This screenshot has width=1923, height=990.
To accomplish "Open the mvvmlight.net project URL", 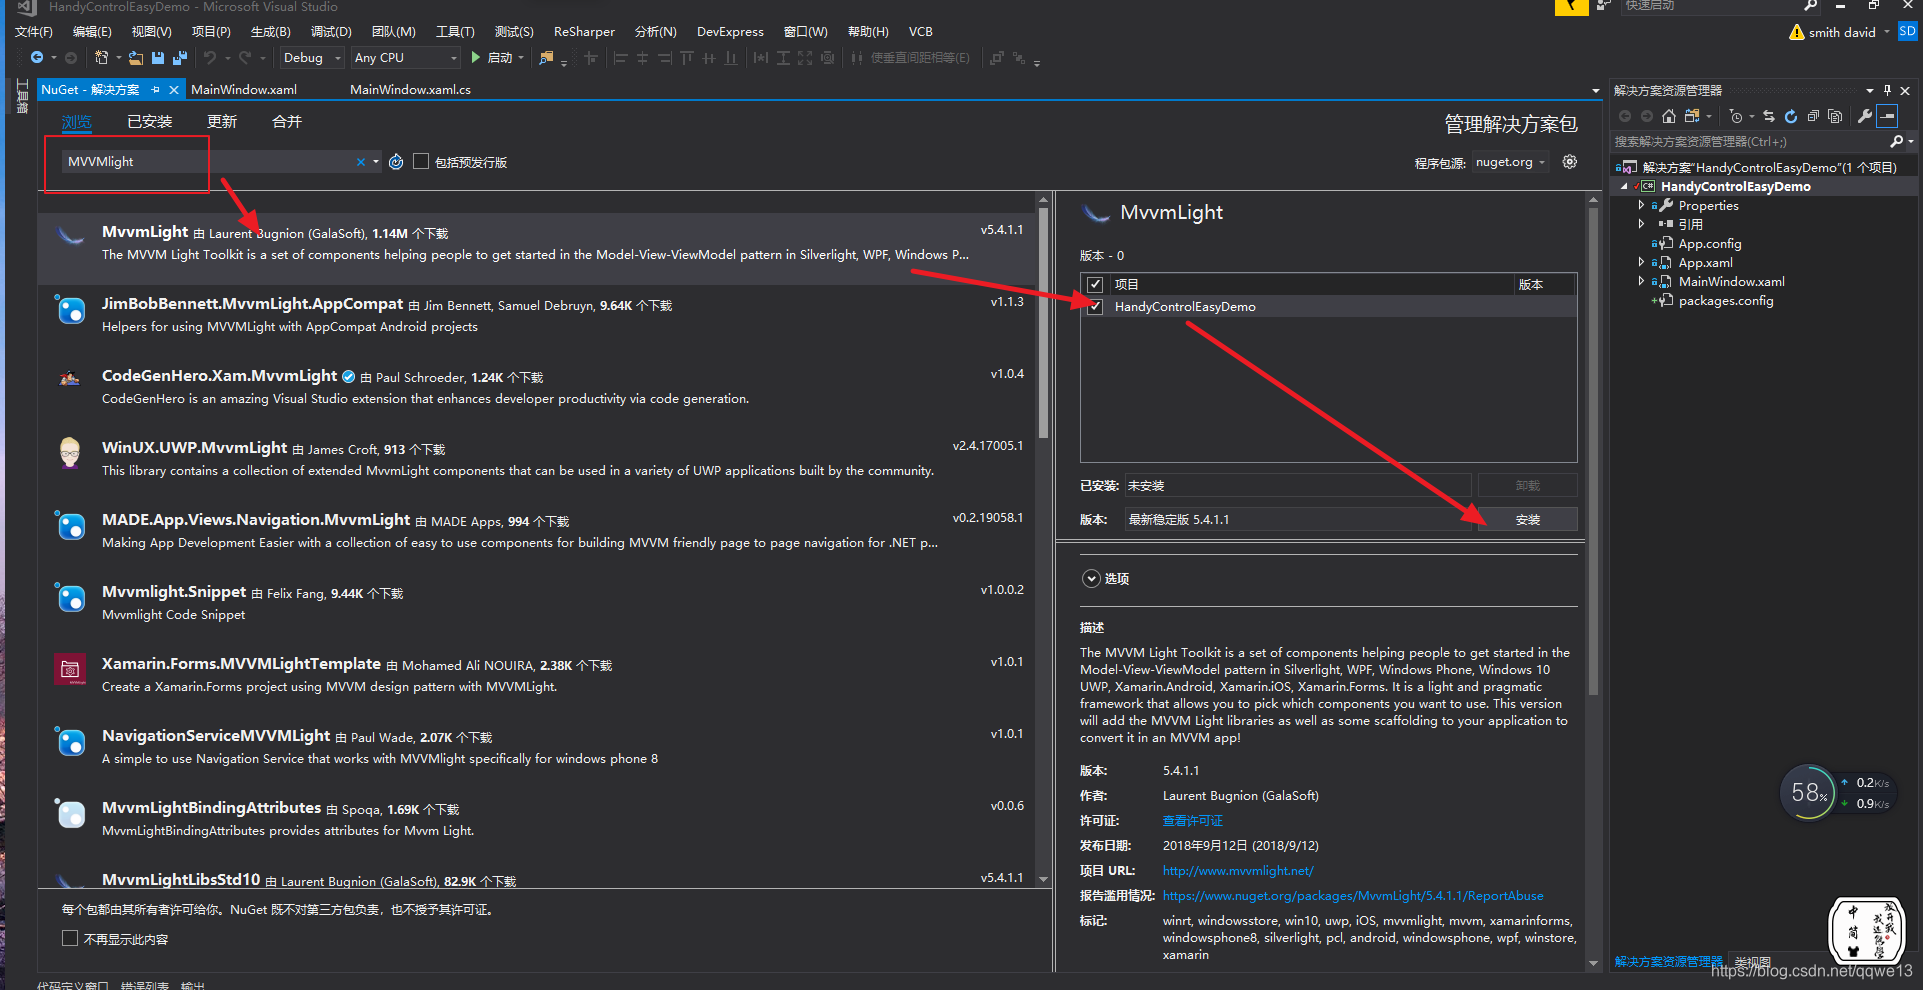I will point(1238,870).
